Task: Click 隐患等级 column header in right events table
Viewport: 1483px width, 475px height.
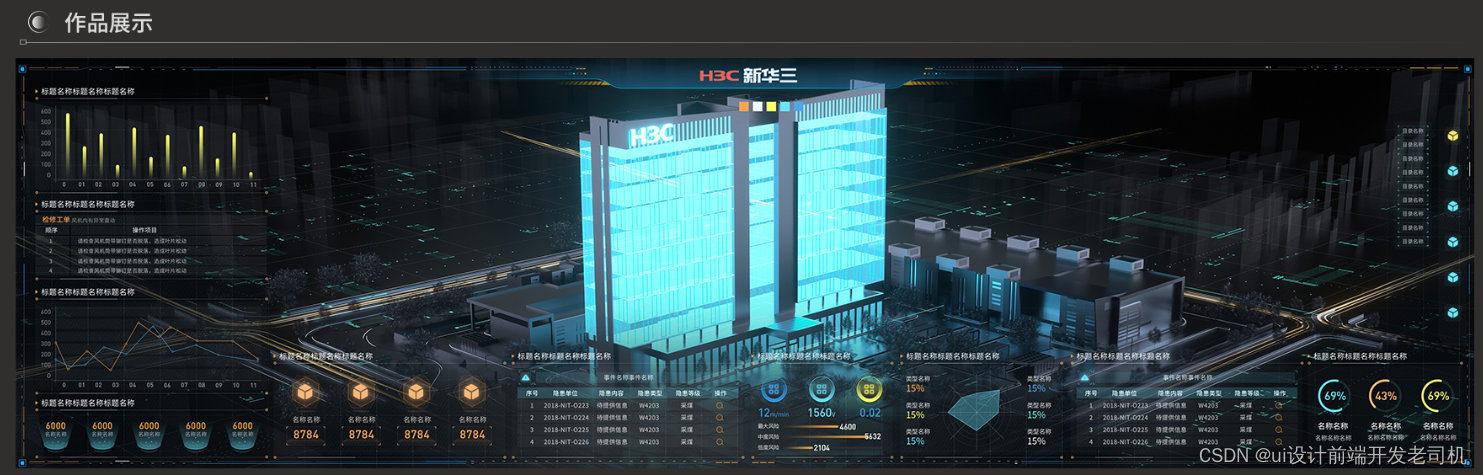Action: pos(1247,393)
